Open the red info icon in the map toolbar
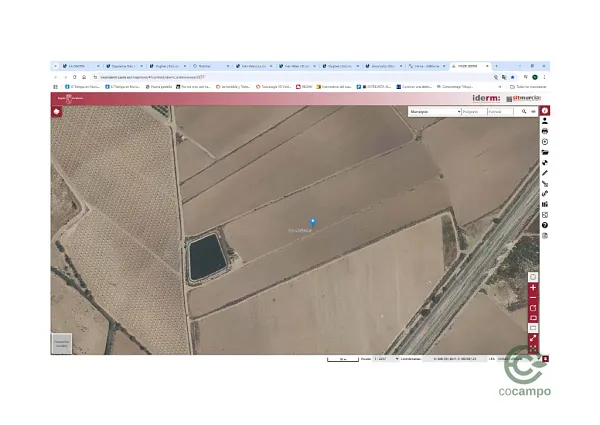This screenshot has height=425, width=600. [545, 111]
